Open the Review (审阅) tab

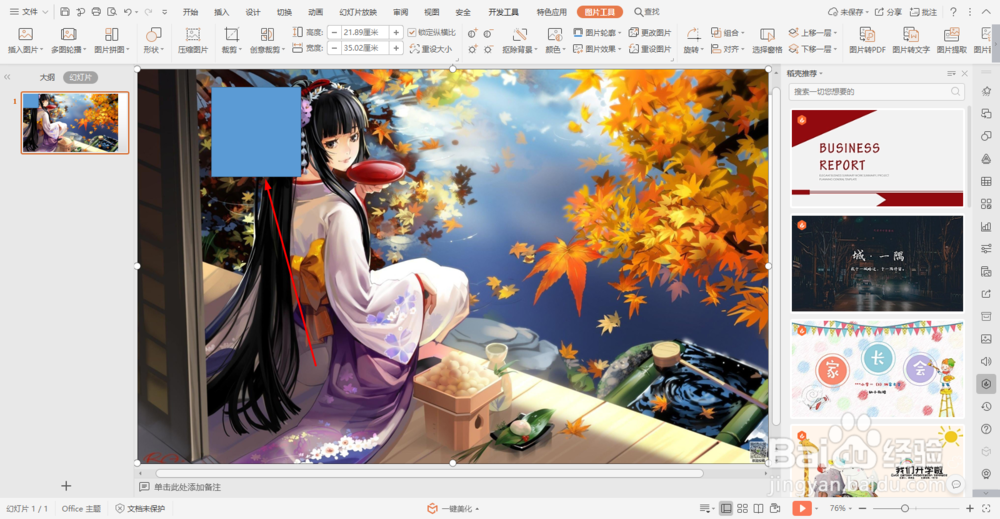[401, 11]
